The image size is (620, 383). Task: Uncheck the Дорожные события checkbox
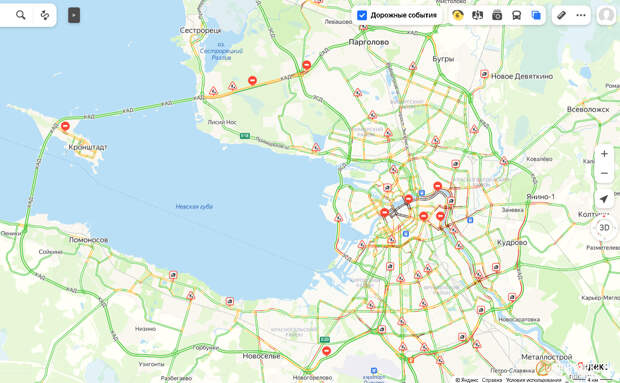point(362,15)
